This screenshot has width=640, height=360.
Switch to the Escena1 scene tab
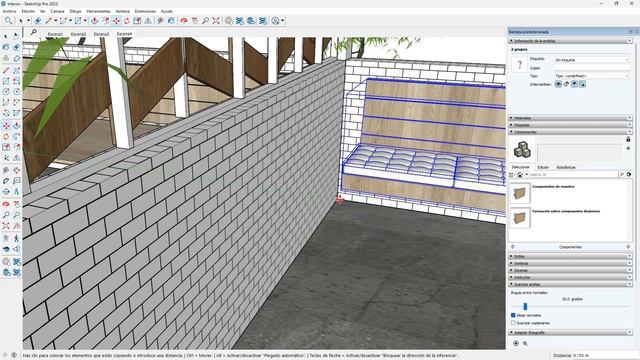click(x=55, y=34)
